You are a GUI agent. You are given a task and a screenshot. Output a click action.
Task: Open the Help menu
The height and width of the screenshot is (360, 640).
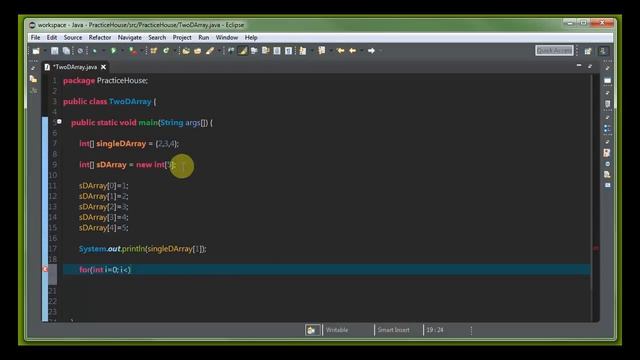251,38
